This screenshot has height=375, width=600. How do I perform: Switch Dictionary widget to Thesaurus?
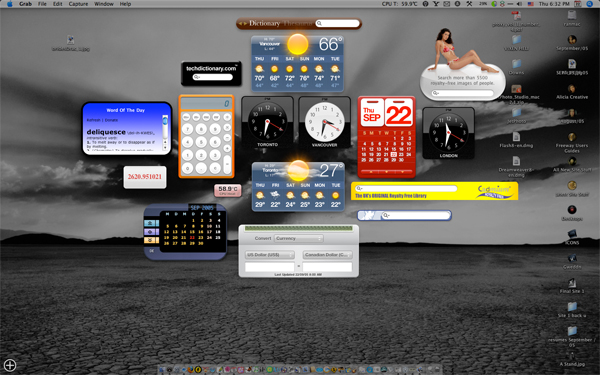point(298,23)
